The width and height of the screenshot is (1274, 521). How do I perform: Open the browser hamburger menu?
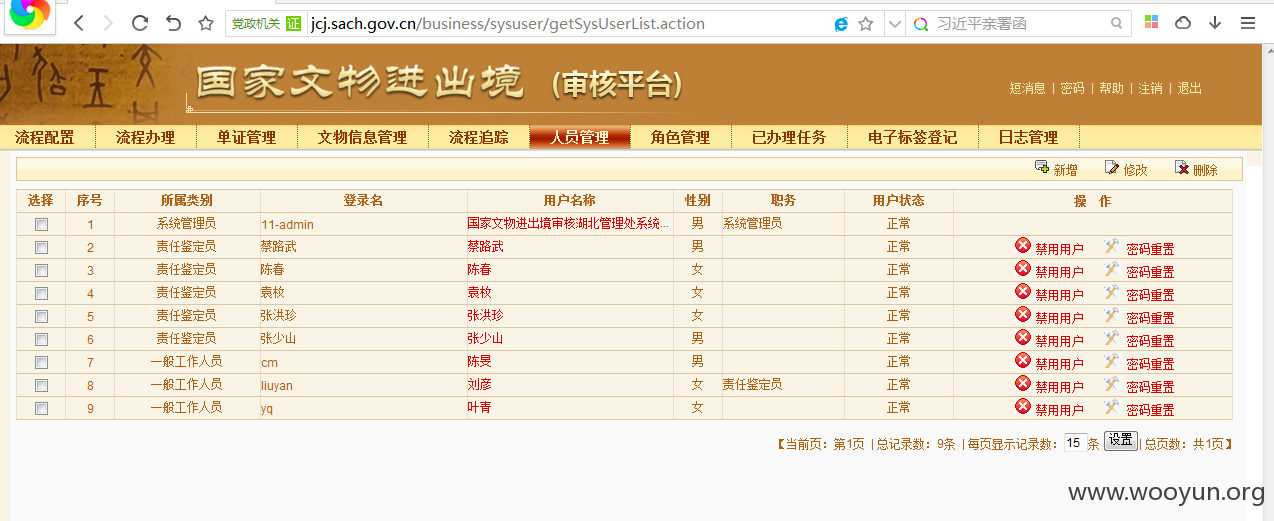pos(1248,23)
